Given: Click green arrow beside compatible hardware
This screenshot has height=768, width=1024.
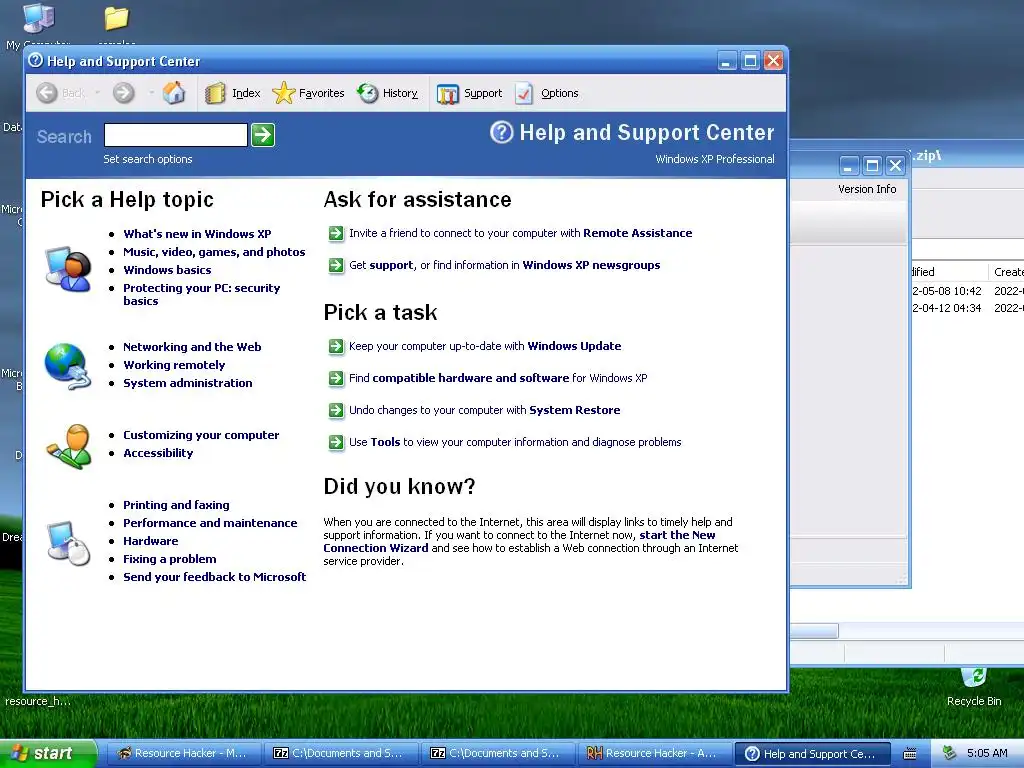Looking at the screenshot, I should point(336,378).
